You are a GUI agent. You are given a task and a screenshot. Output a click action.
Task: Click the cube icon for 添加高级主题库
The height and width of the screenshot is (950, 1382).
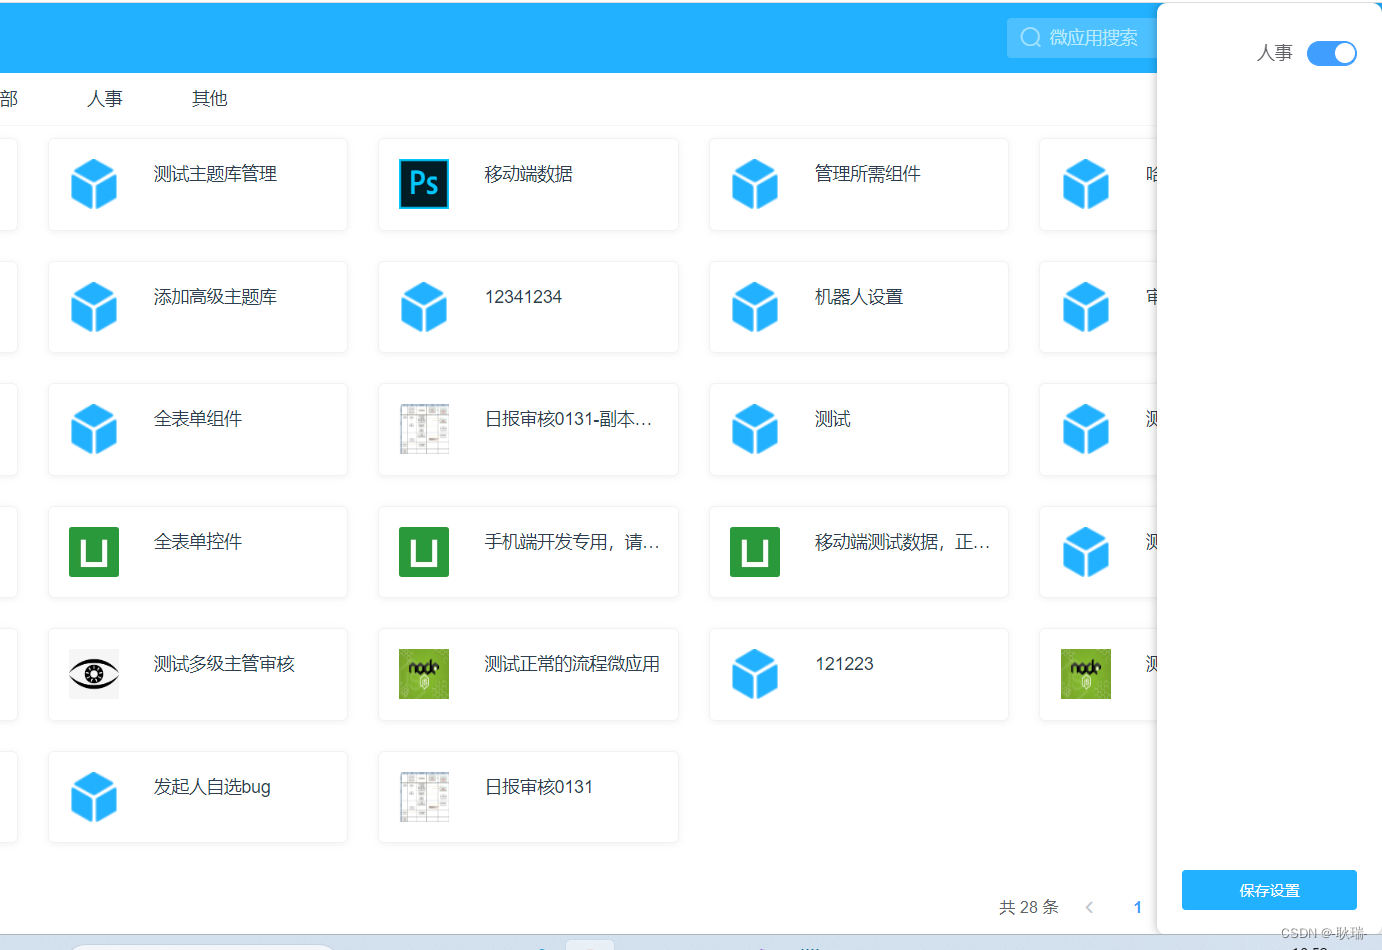pyautogui.click(x=94, y=307)
